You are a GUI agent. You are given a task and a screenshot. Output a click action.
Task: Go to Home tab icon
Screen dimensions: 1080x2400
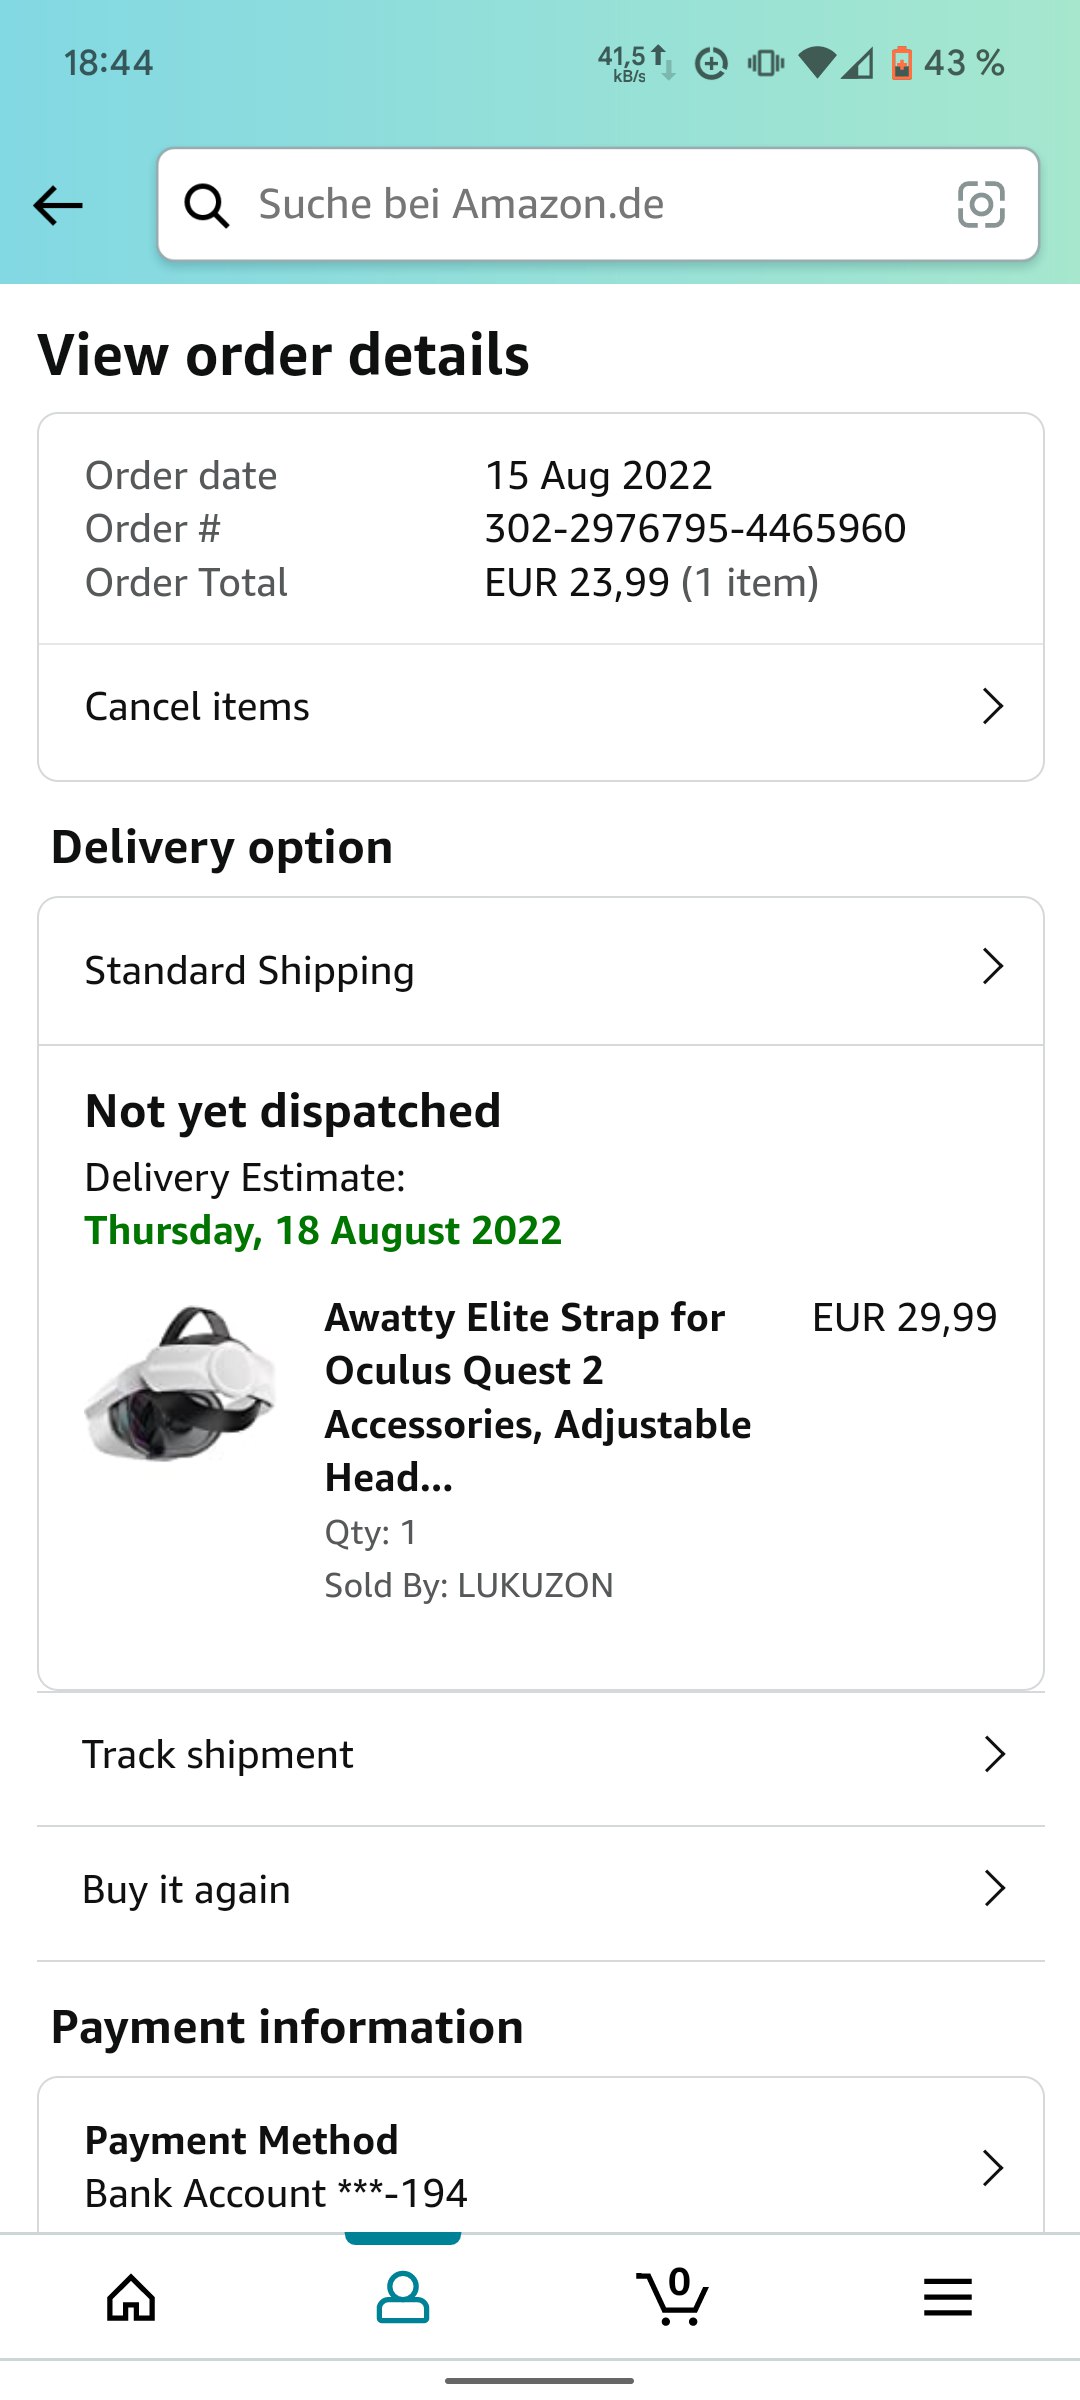[131, 2297]
